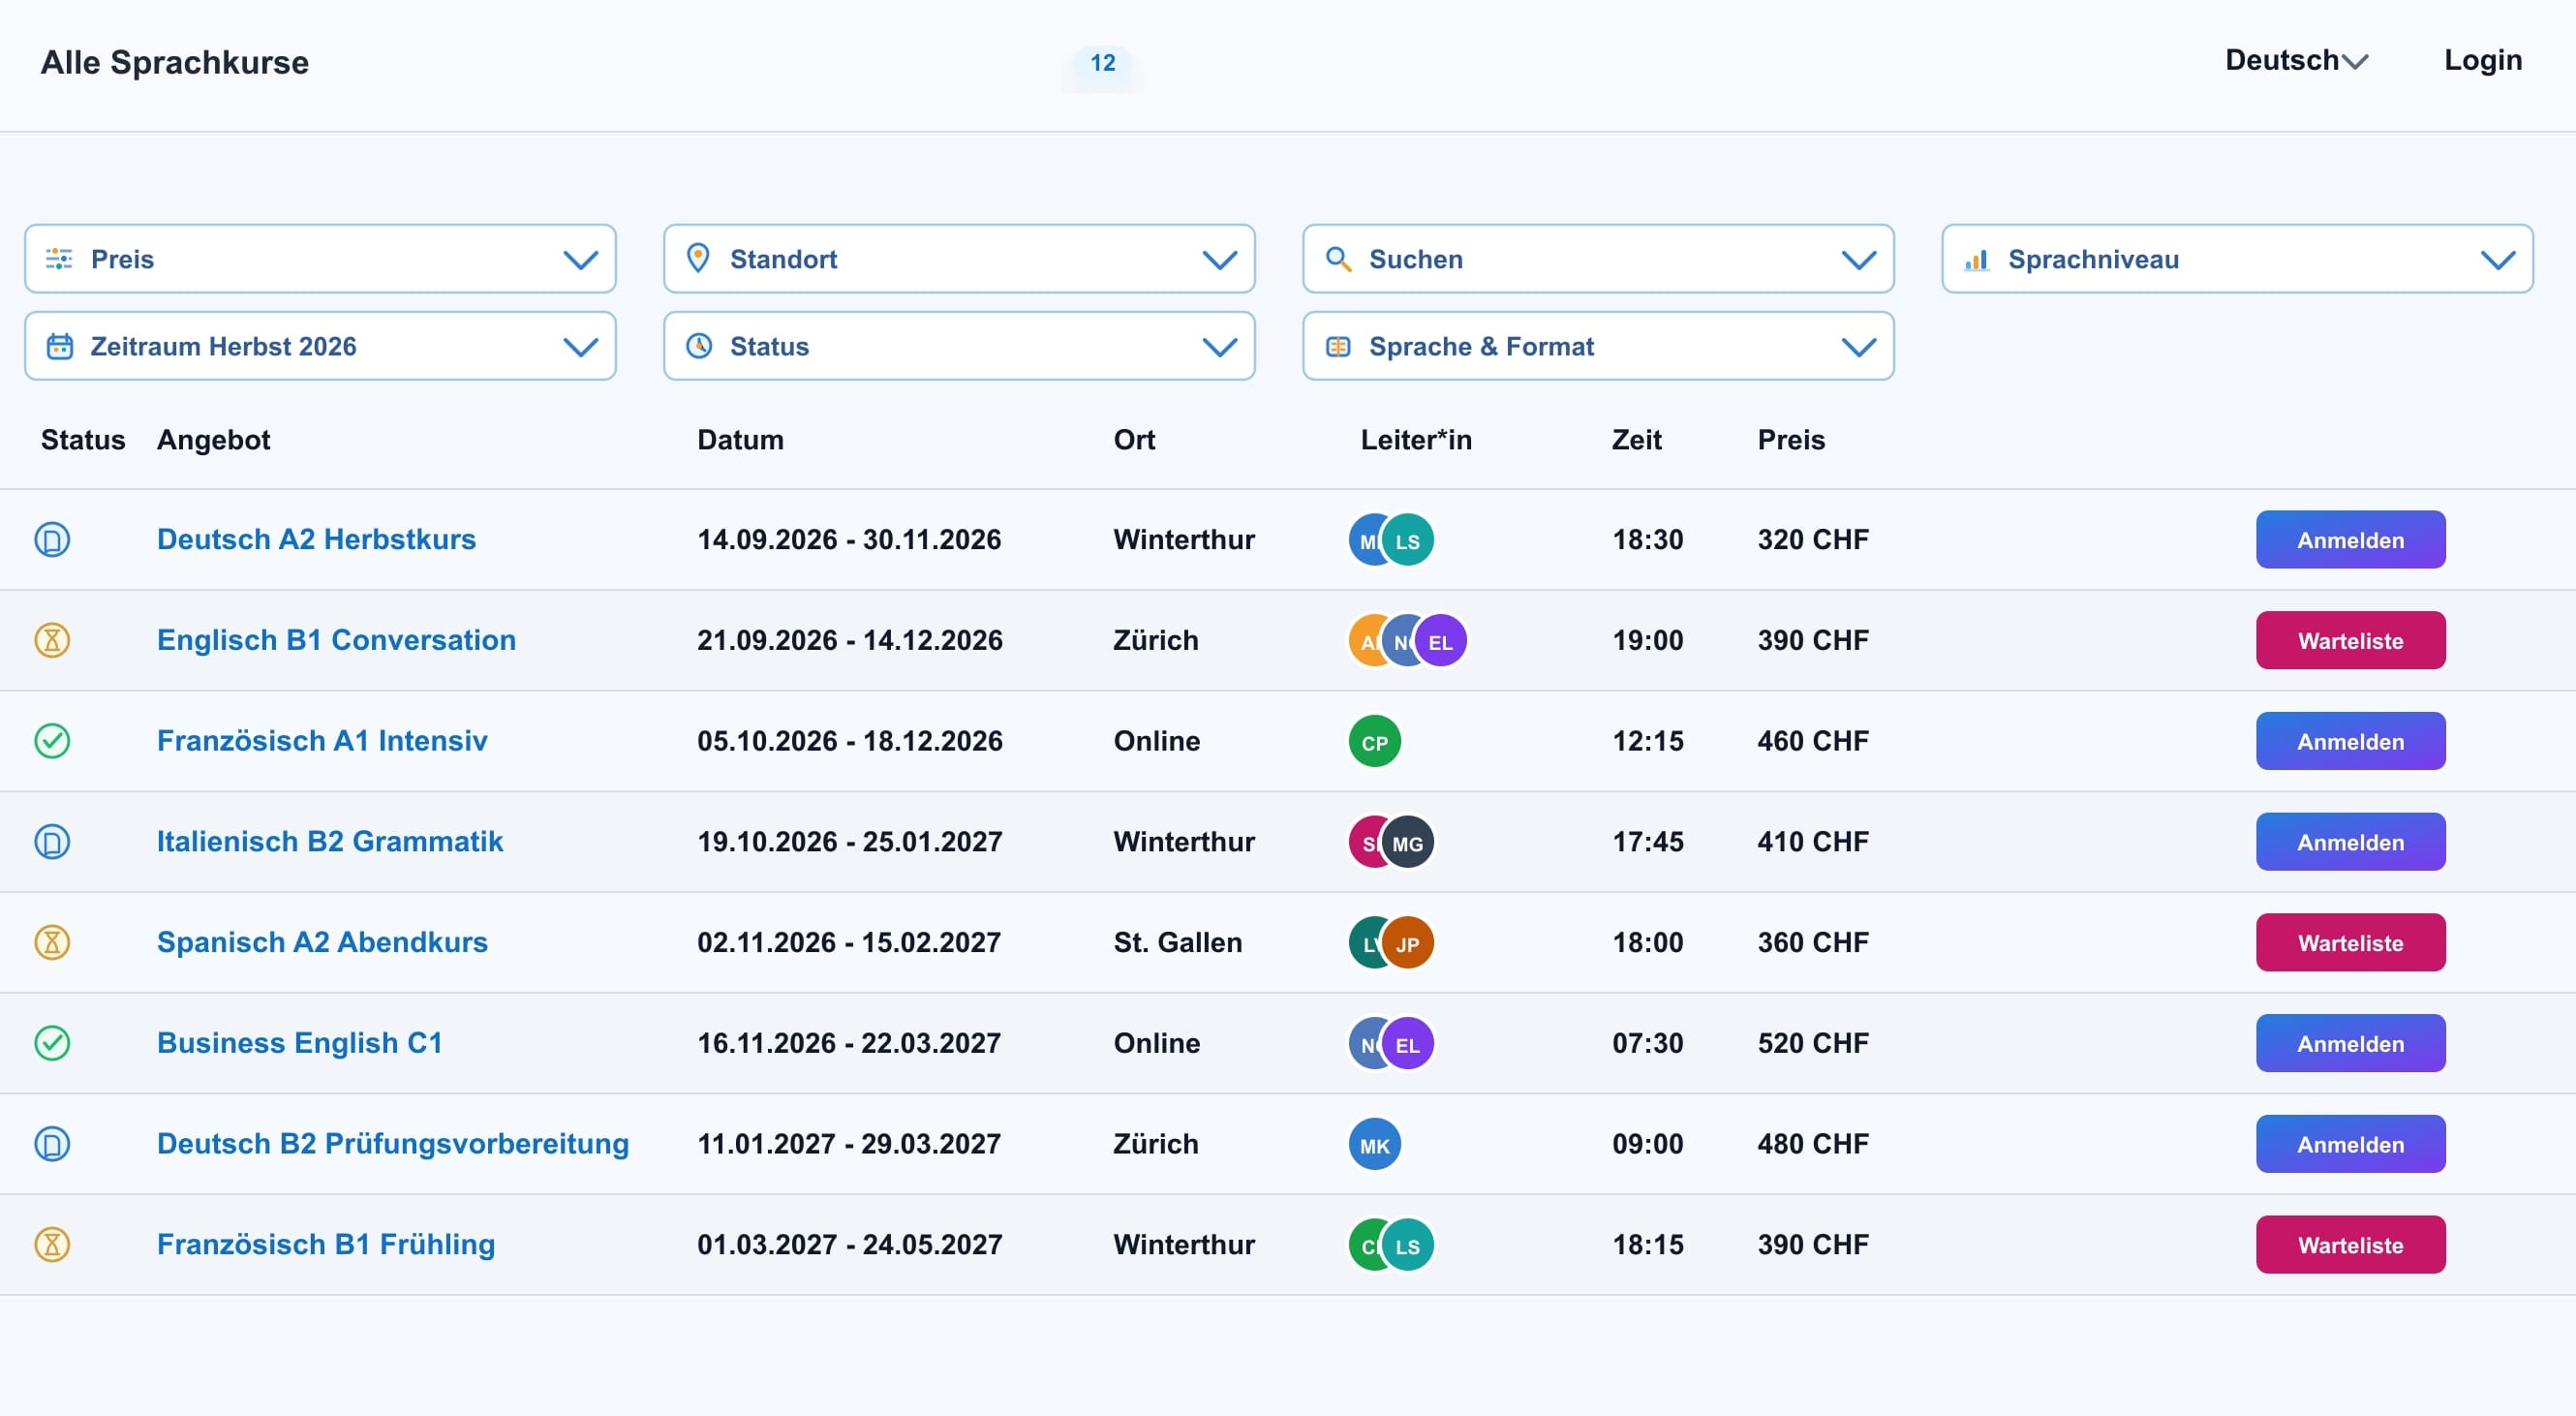Click the date 14.09.2026 - 30.11.2026

849,540
